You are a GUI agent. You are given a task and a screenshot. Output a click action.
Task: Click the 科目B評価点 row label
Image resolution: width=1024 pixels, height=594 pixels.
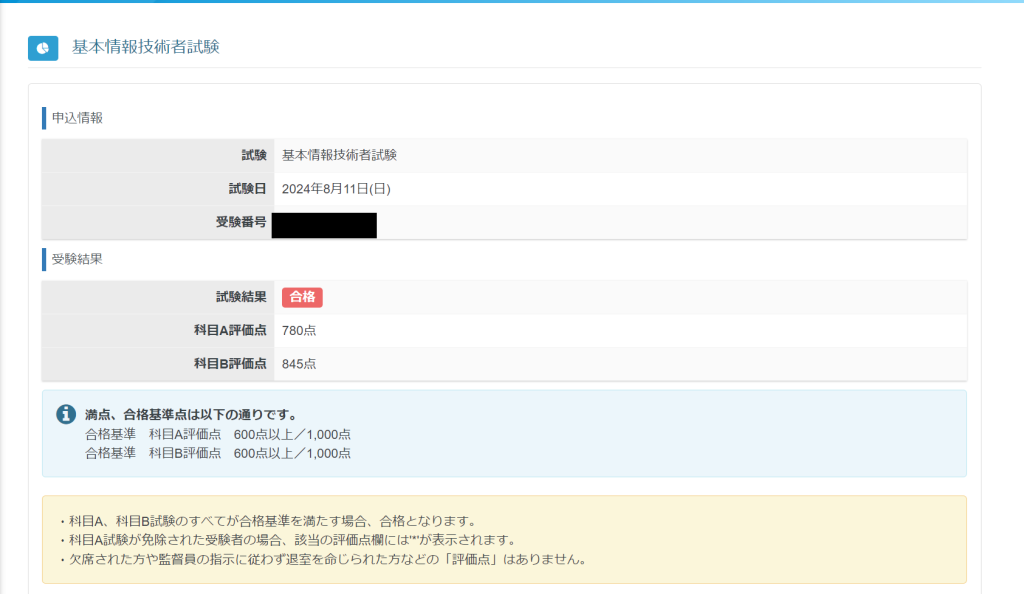(230, 364)
